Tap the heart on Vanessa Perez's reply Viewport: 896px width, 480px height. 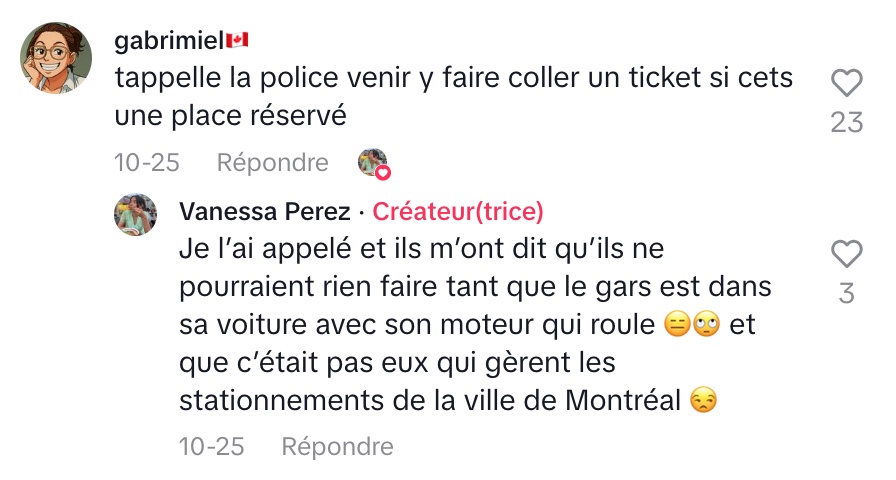pyautogui.click(x=846, y=255)
